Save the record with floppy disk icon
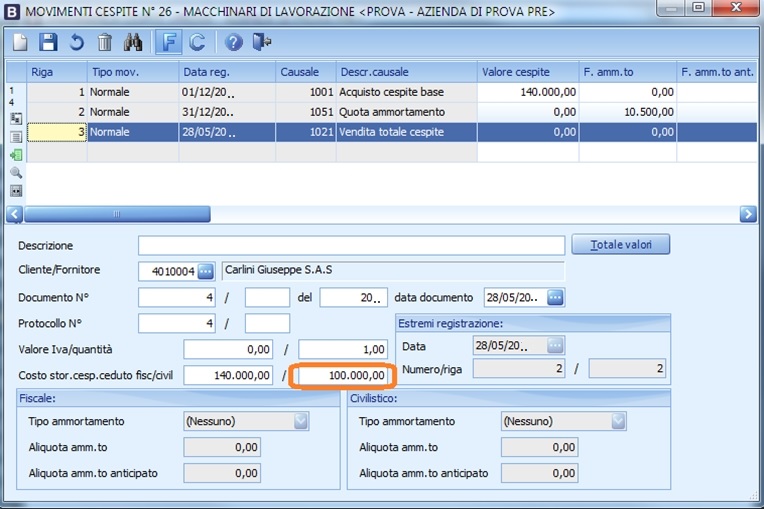The height and width of the screenshot is (509, 764). pyautogui.click(x=48, y=42)
